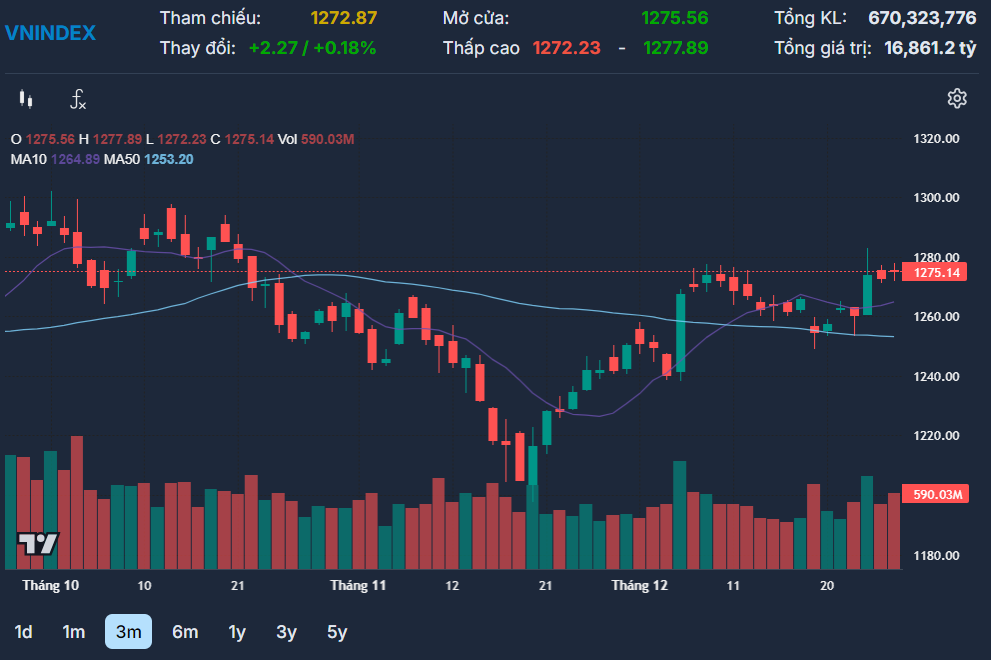Image resolution: width=991 pixels, height=660 pixels.
Task: Click the 1300.00 price axis label
Action: coord(936,198)
